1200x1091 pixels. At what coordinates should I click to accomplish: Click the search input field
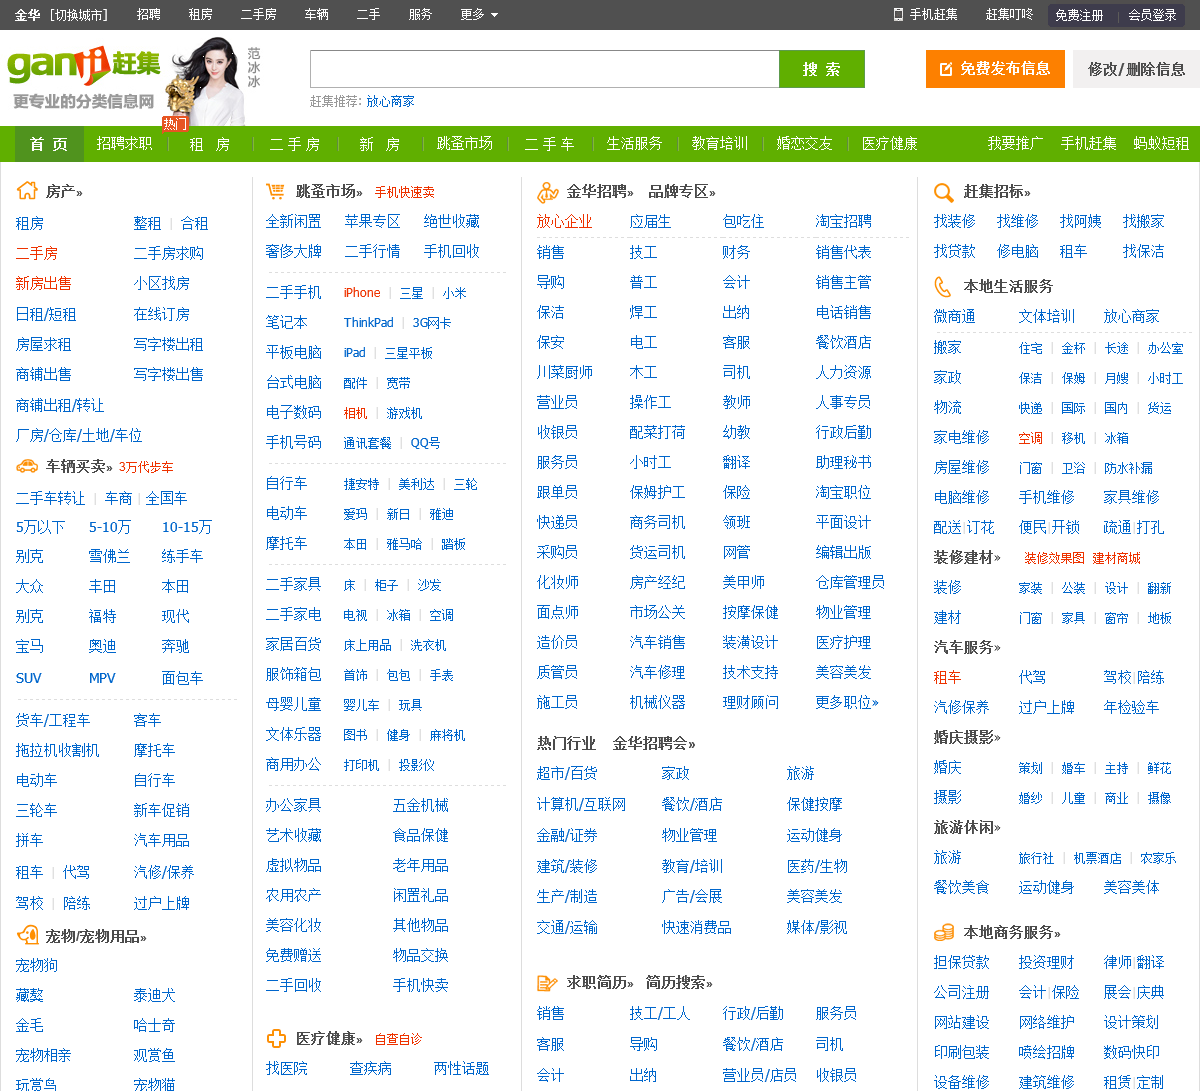[544, 69]
